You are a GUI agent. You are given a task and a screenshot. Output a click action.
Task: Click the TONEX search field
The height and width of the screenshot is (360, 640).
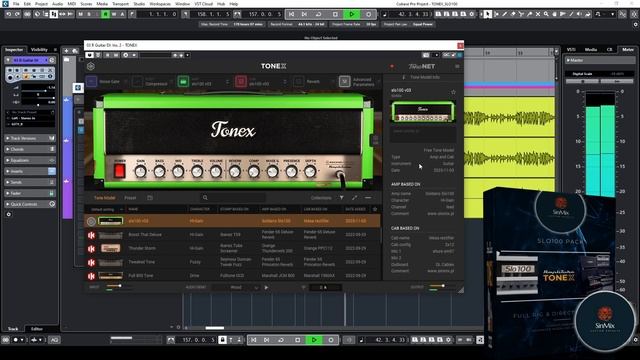point(233,198)
